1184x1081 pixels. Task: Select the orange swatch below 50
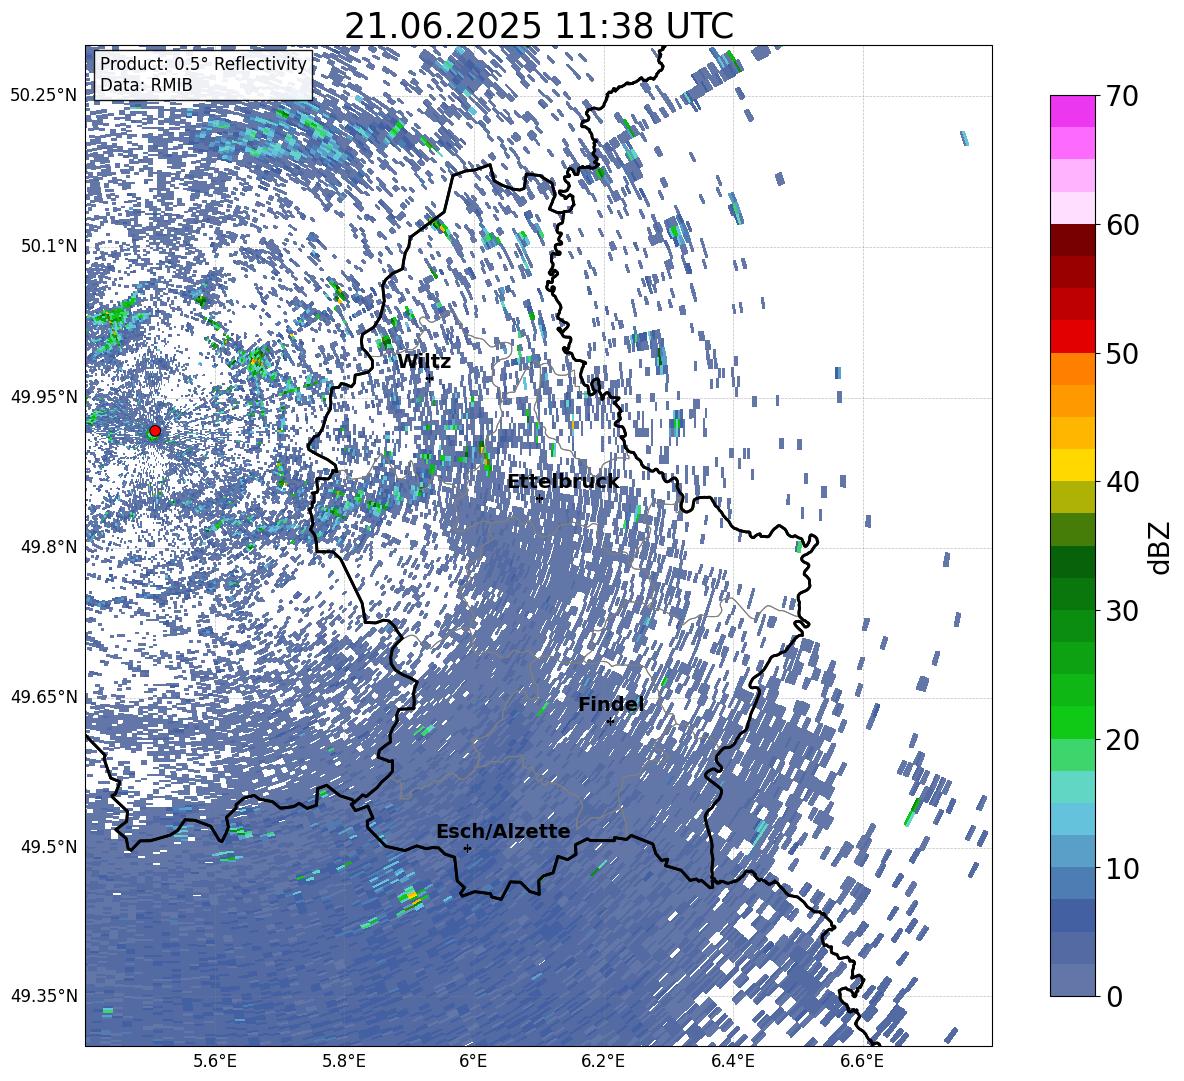click(x=1072, y=368)
